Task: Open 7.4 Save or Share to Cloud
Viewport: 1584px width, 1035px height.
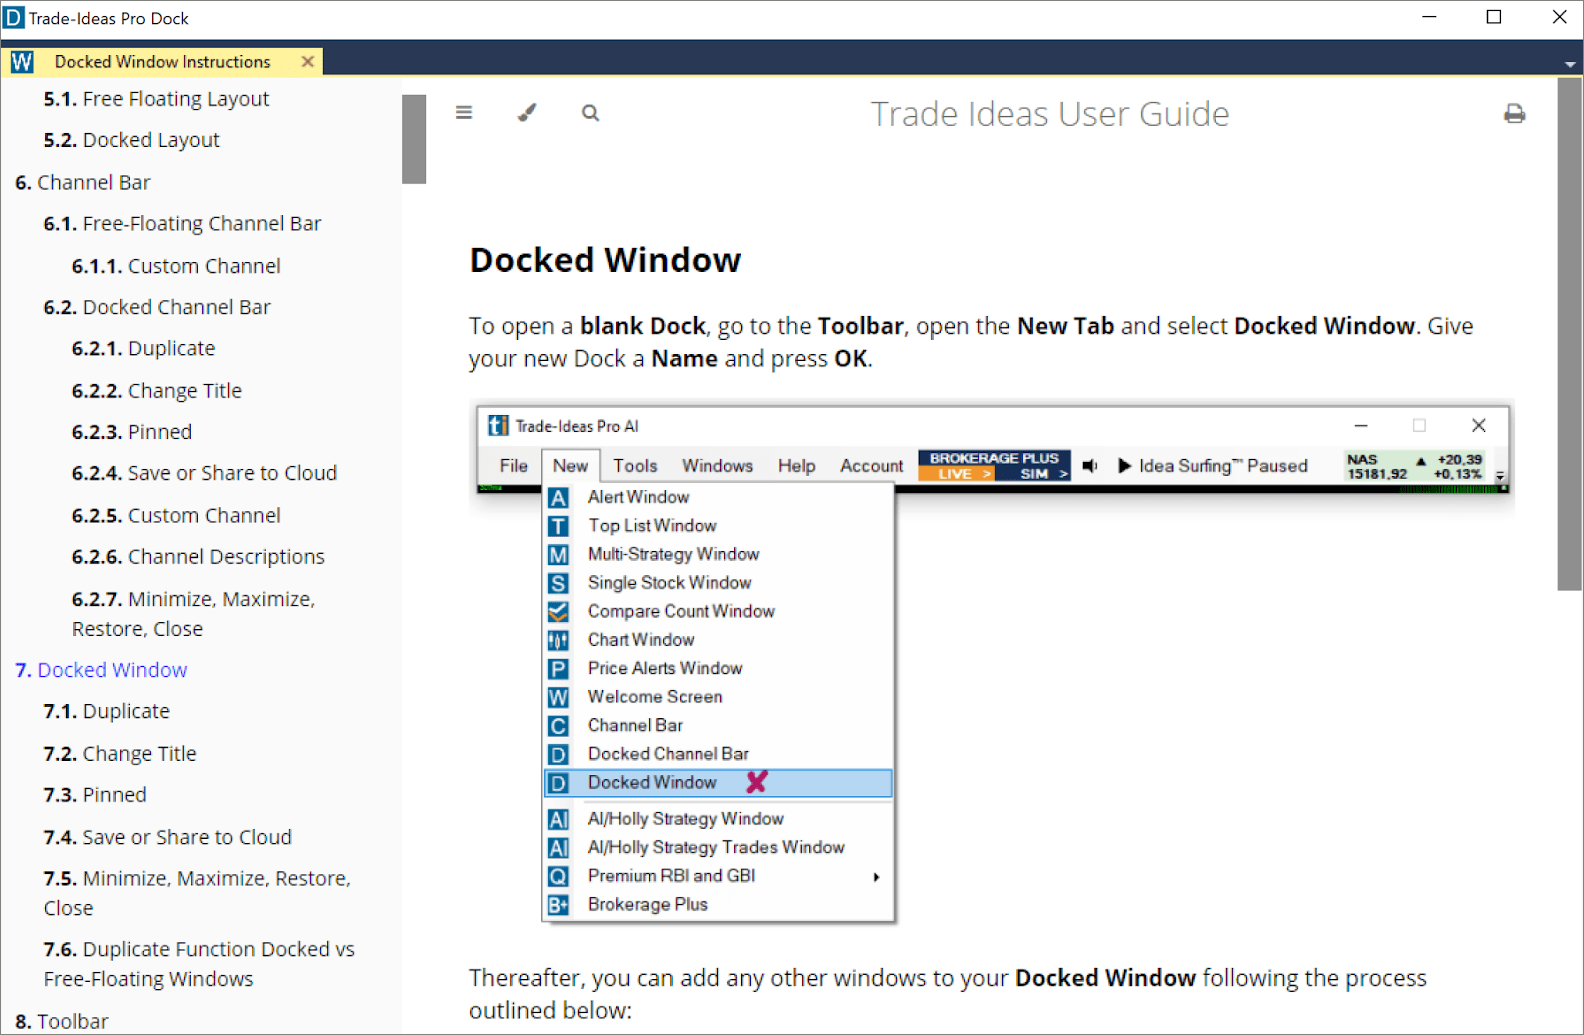Action: pyautogui.click(x=167, y=837)
